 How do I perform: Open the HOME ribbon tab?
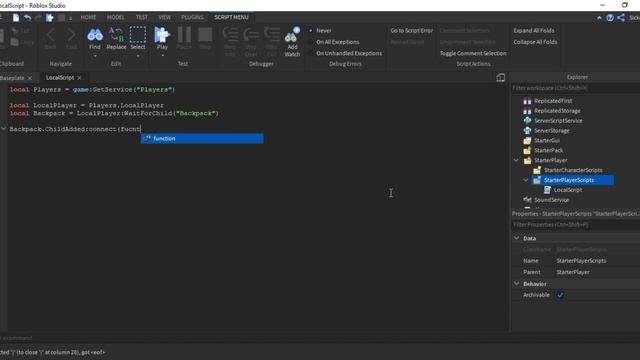tap(88, 17)
